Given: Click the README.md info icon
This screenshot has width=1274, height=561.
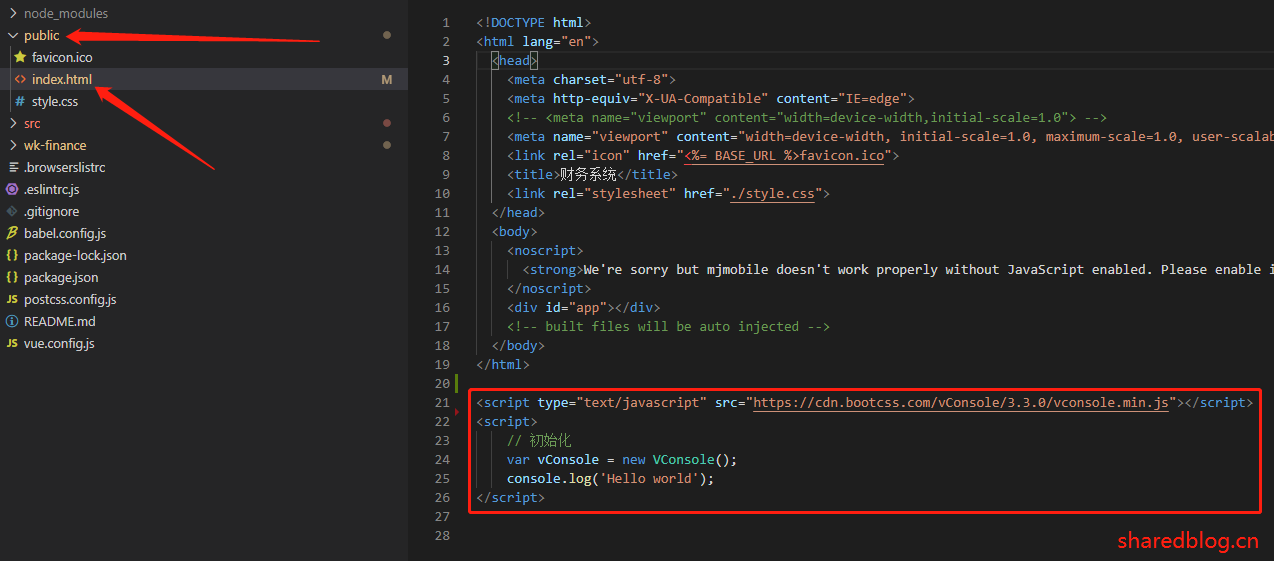Looking at the screenshot, I should [x=12, y=321].
